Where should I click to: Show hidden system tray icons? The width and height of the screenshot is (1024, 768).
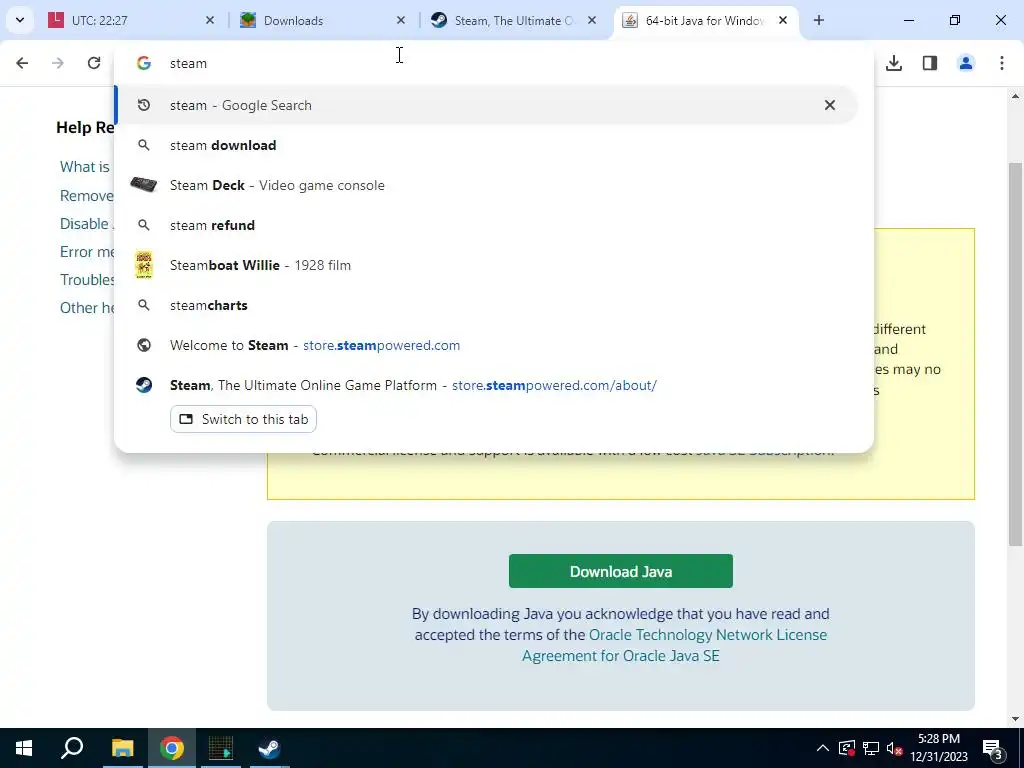823,748
